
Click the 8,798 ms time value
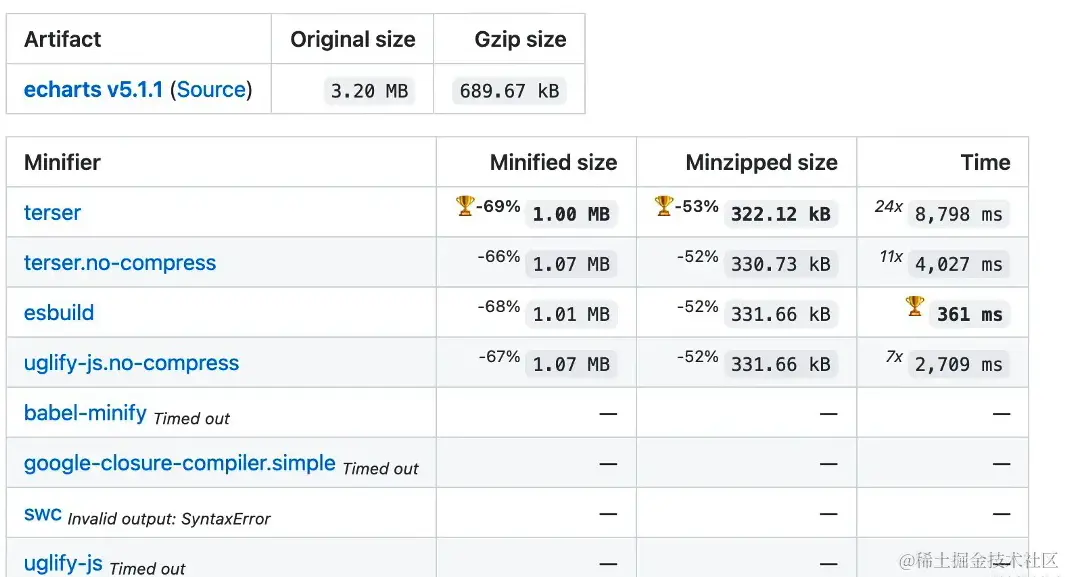[x=958, y=214]
